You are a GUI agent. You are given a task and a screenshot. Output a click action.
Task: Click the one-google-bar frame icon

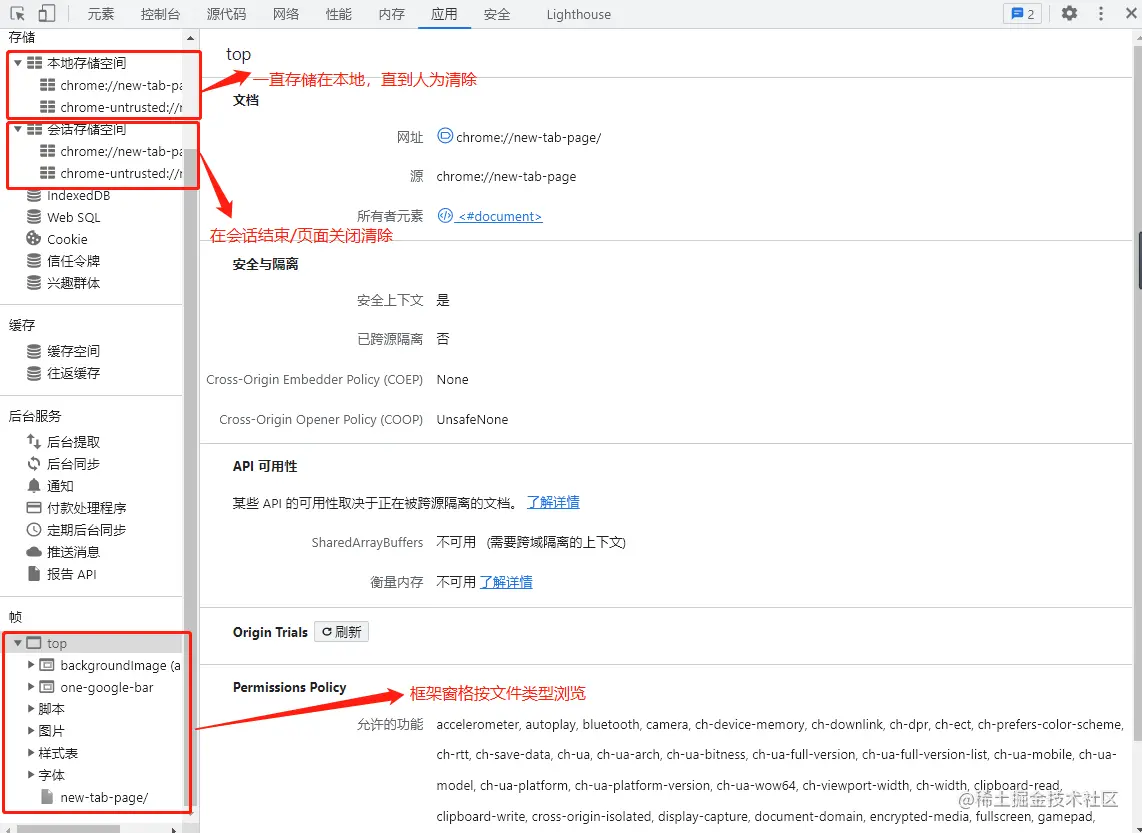tap(47, 687)
